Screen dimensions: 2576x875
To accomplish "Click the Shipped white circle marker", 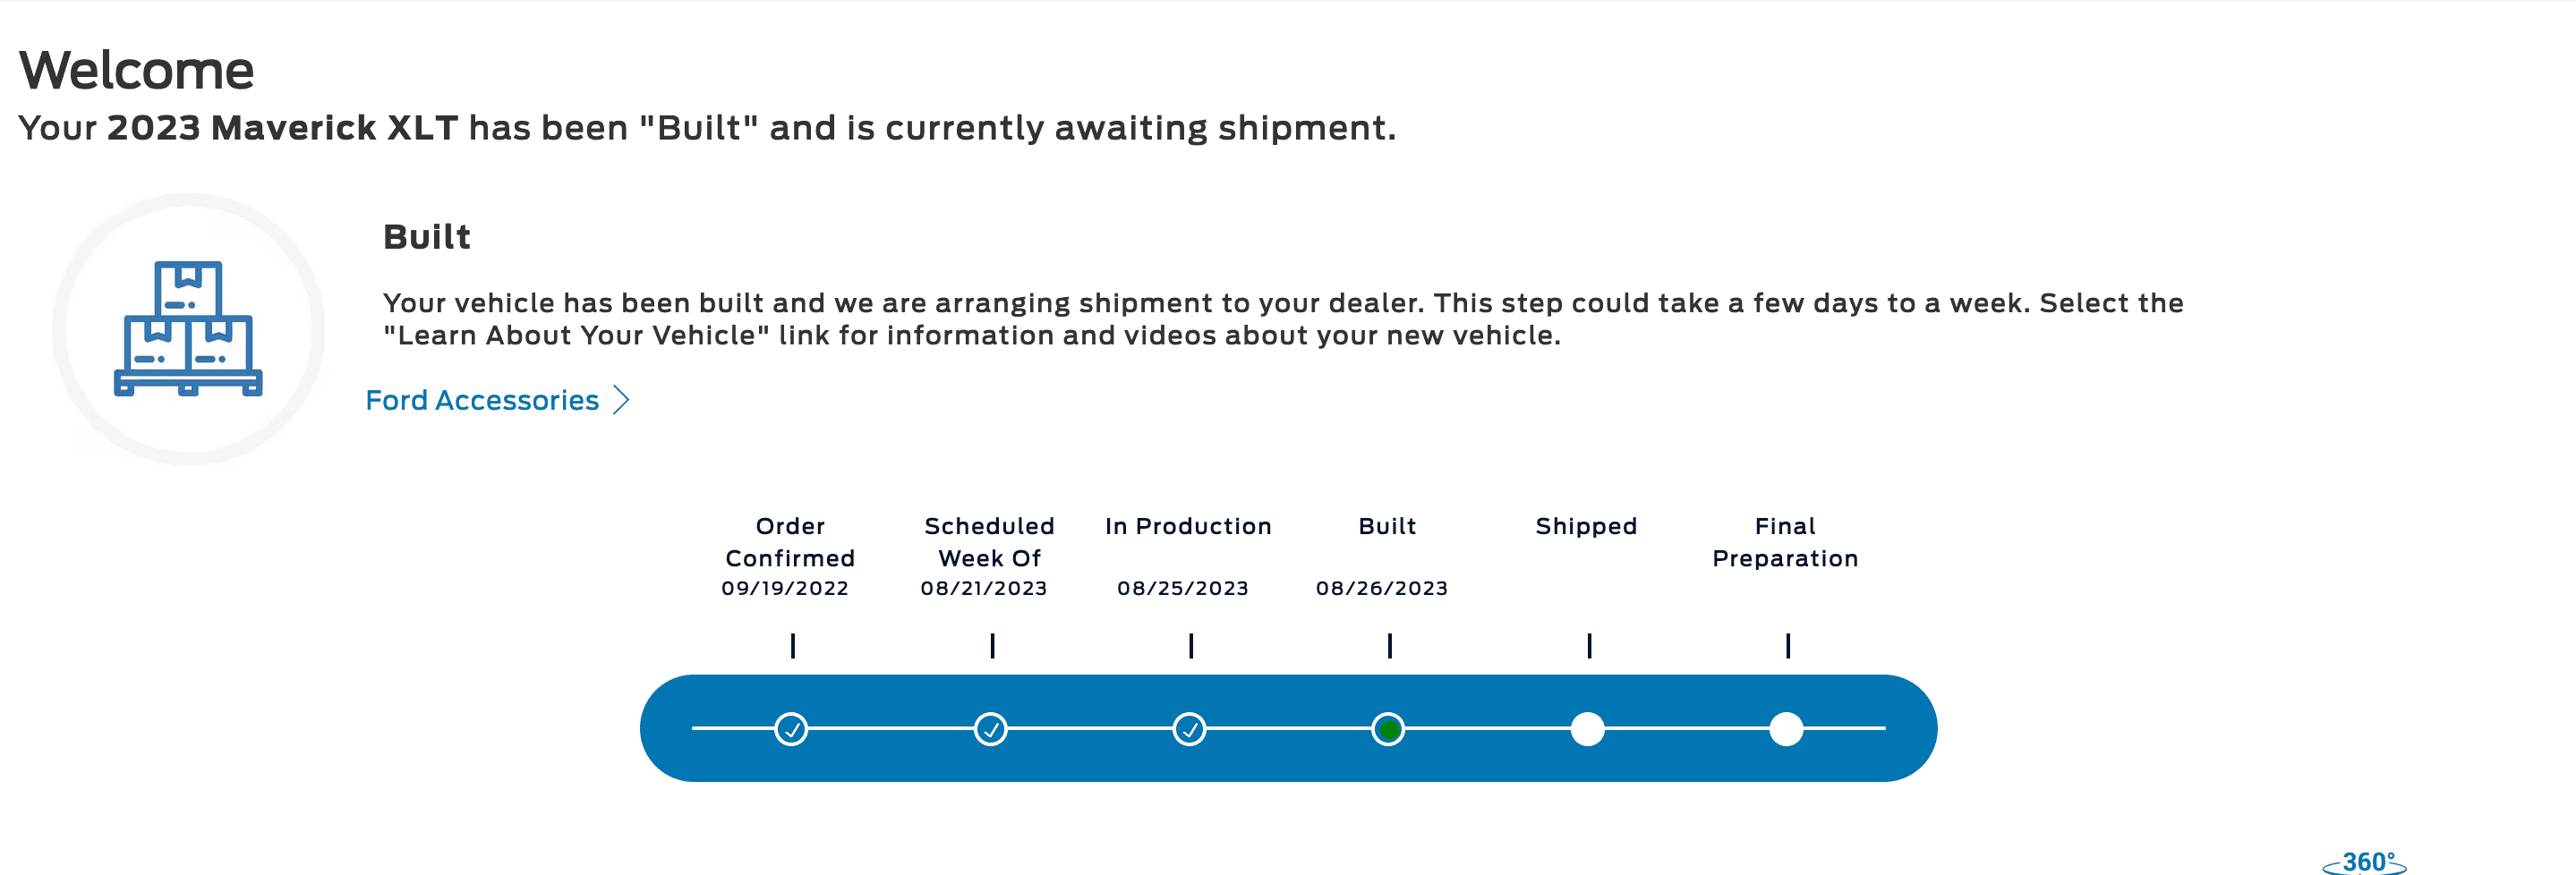I will click(x=1587, y=729).
